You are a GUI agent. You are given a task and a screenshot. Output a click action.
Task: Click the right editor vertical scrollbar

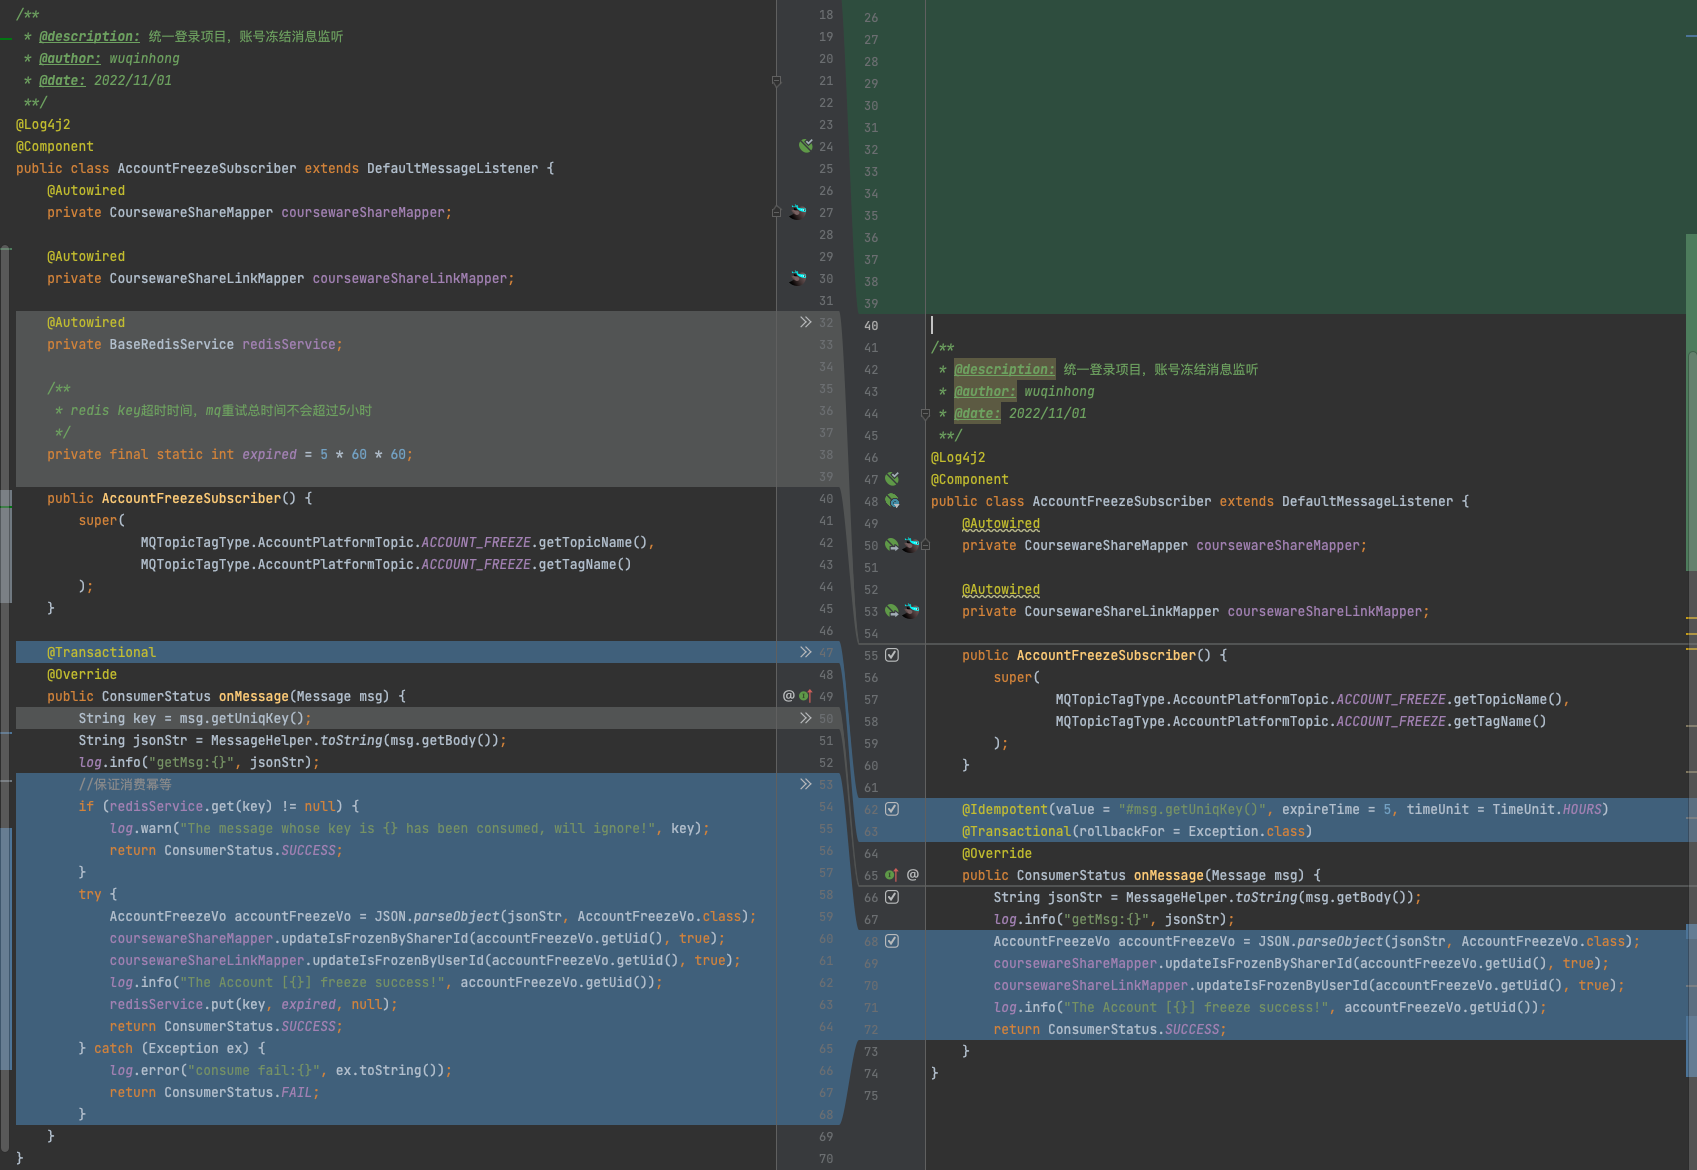(x=1690, y=450)
